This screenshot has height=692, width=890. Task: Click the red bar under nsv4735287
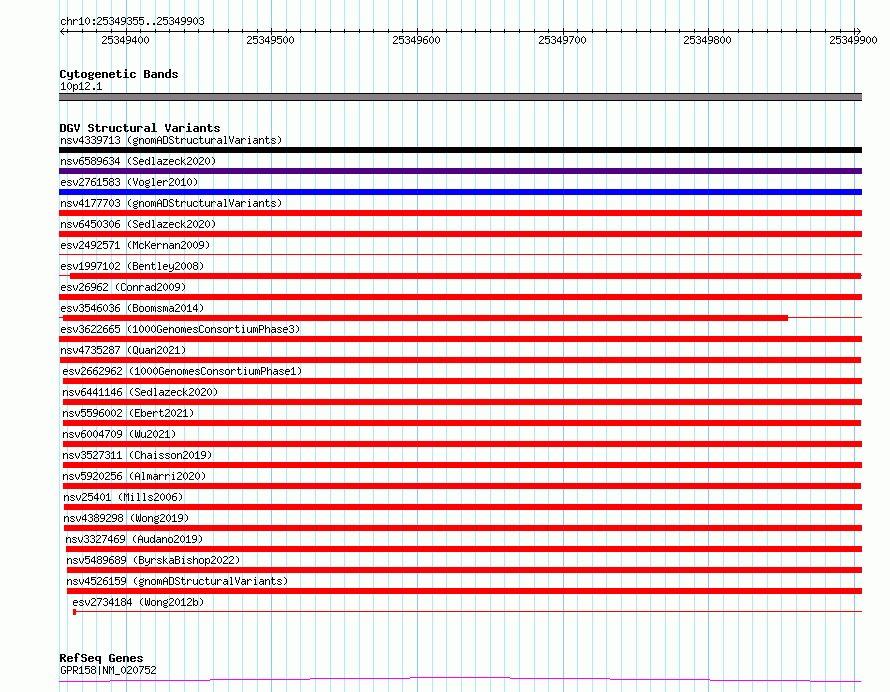tap(460, 360)
